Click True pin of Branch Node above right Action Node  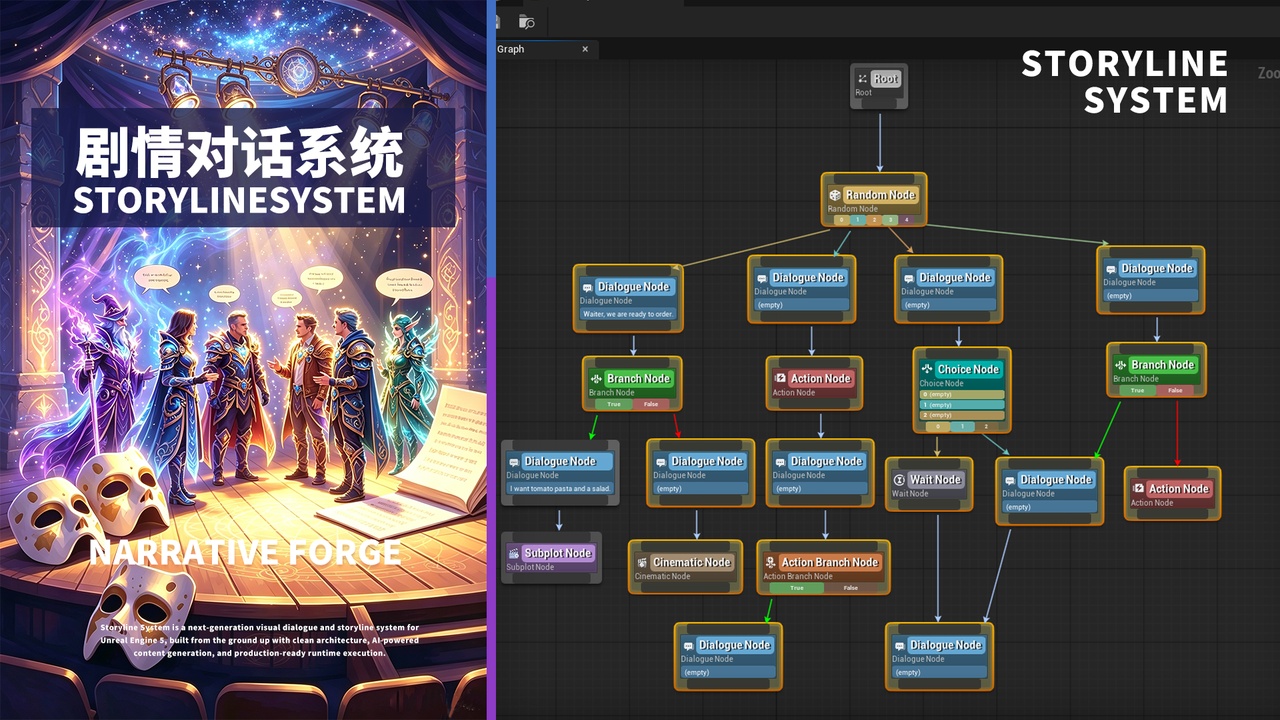pos(1138,390)
